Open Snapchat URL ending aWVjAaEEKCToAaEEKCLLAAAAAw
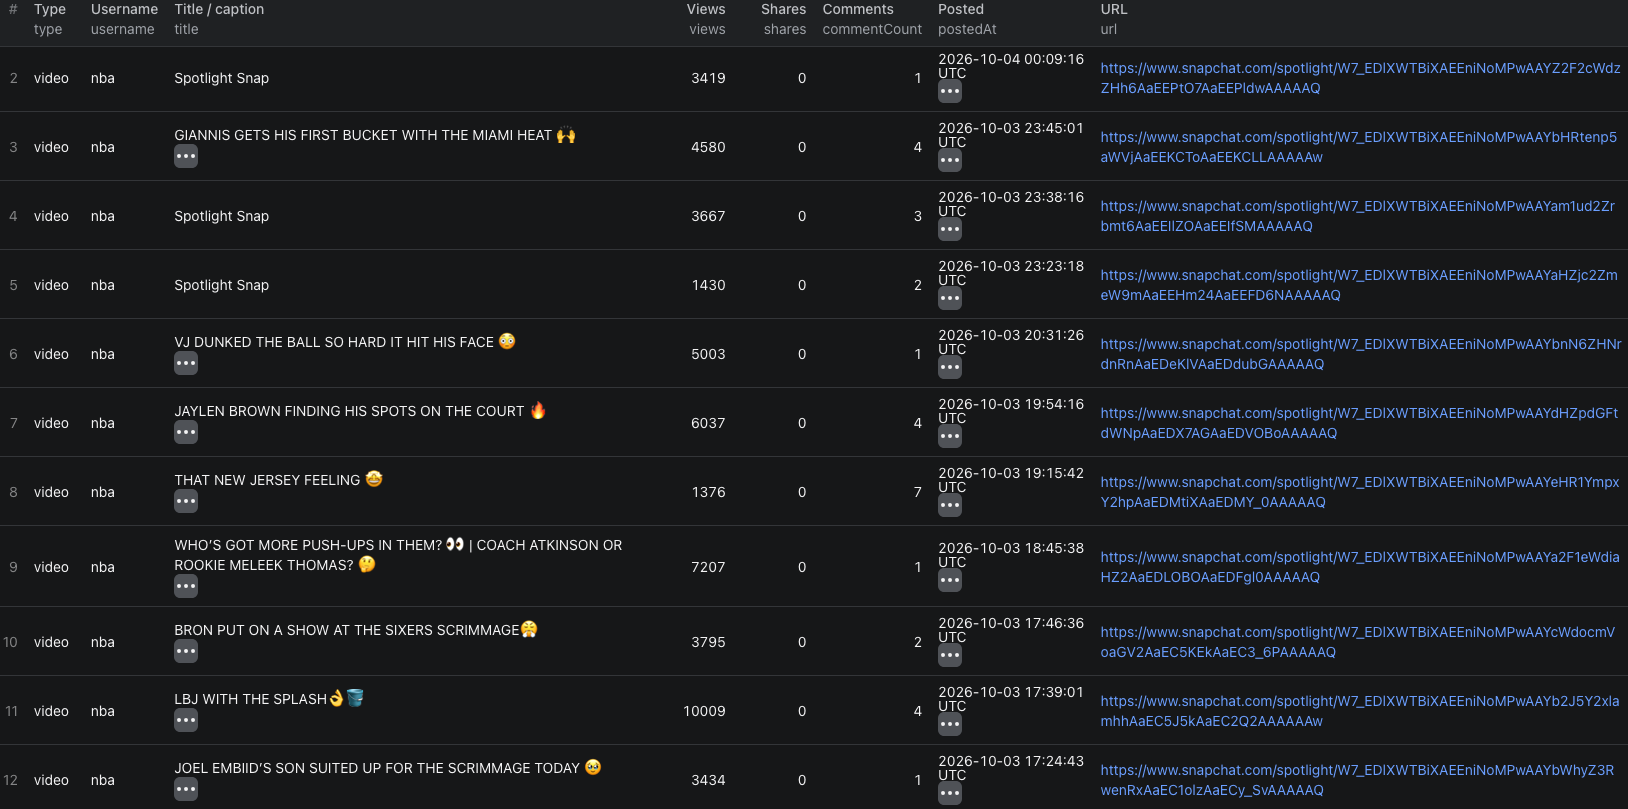 click(1358, 147)
